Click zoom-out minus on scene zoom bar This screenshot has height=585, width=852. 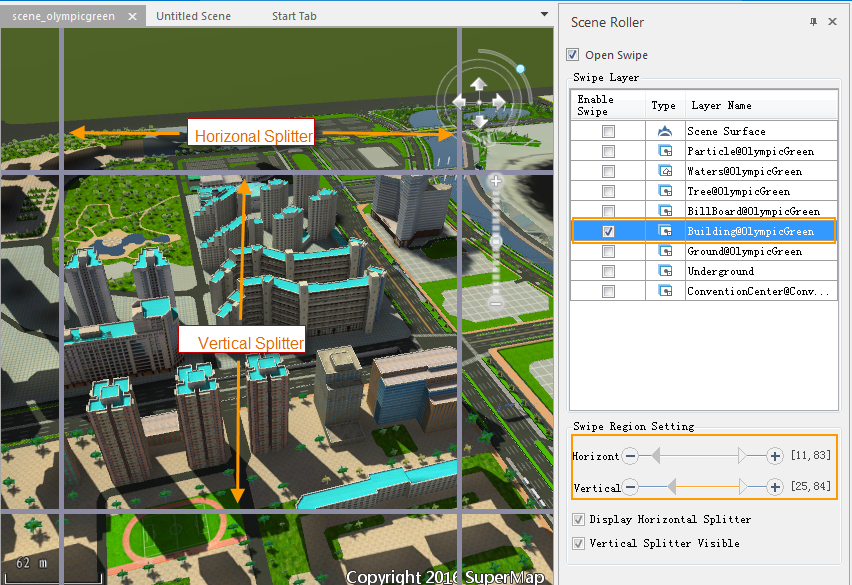tap(495, 302)
